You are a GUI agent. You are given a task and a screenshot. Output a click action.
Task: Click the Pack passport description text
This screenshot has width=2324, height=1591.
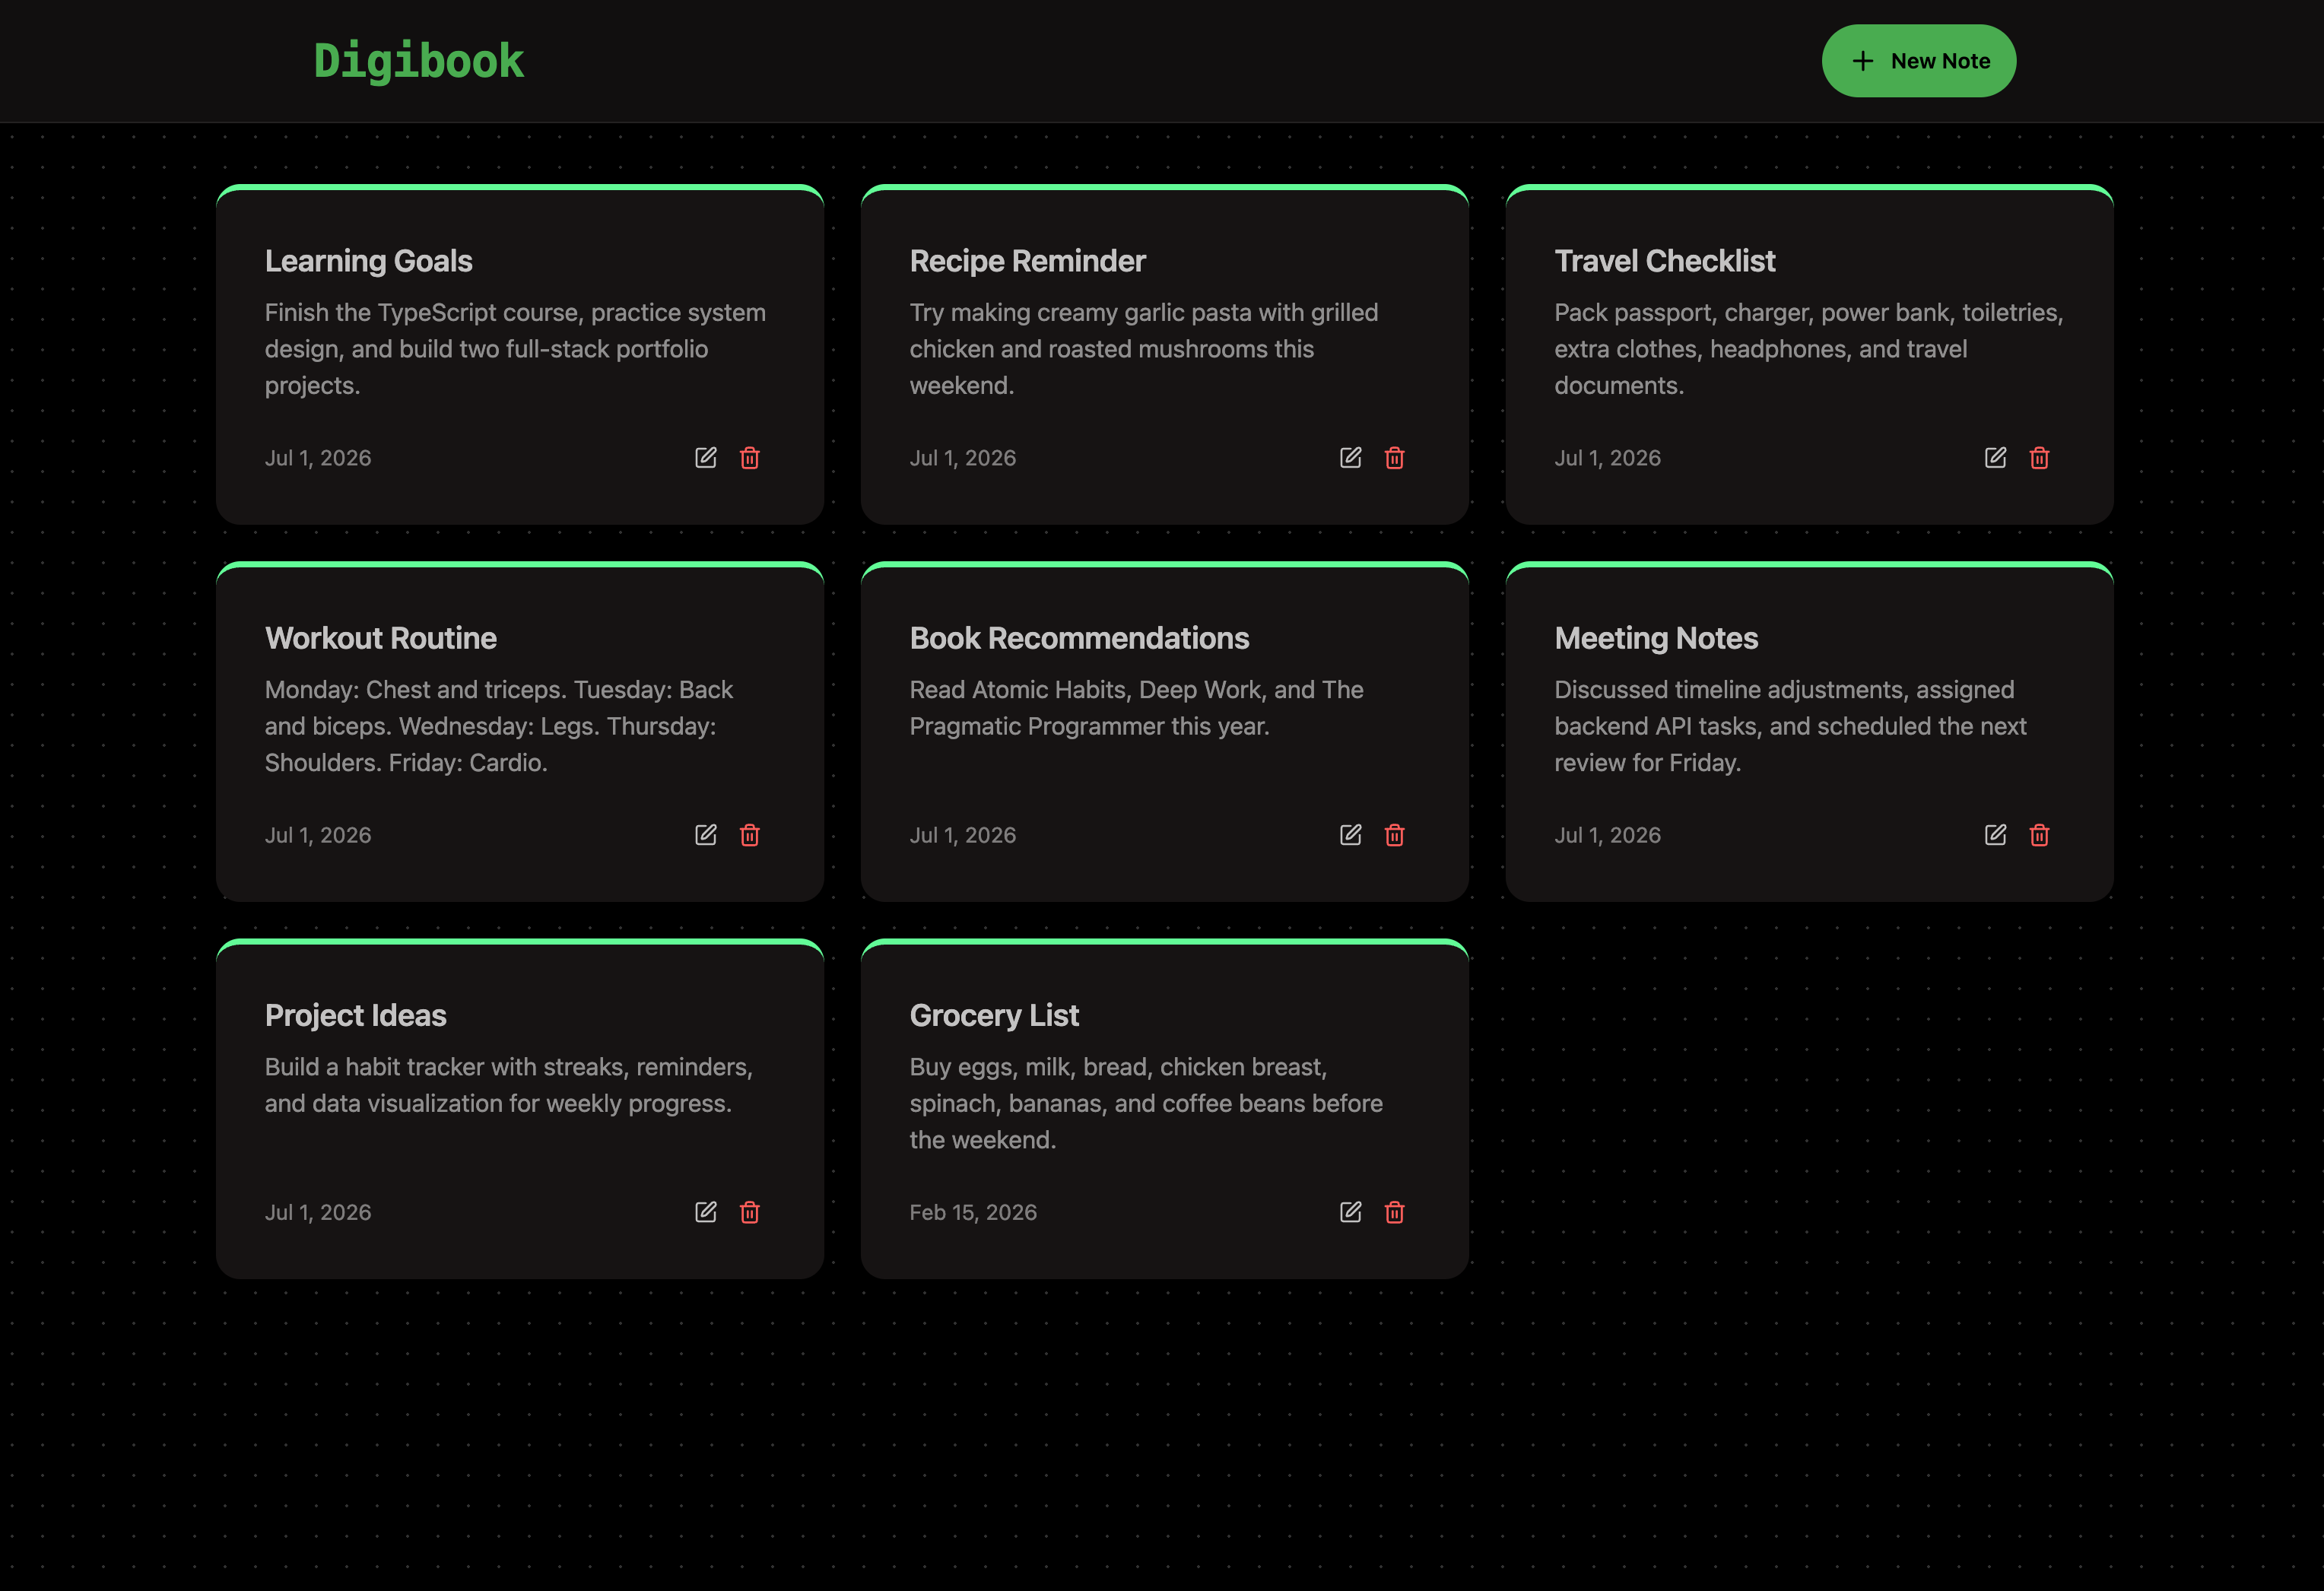coord(1809,349)
